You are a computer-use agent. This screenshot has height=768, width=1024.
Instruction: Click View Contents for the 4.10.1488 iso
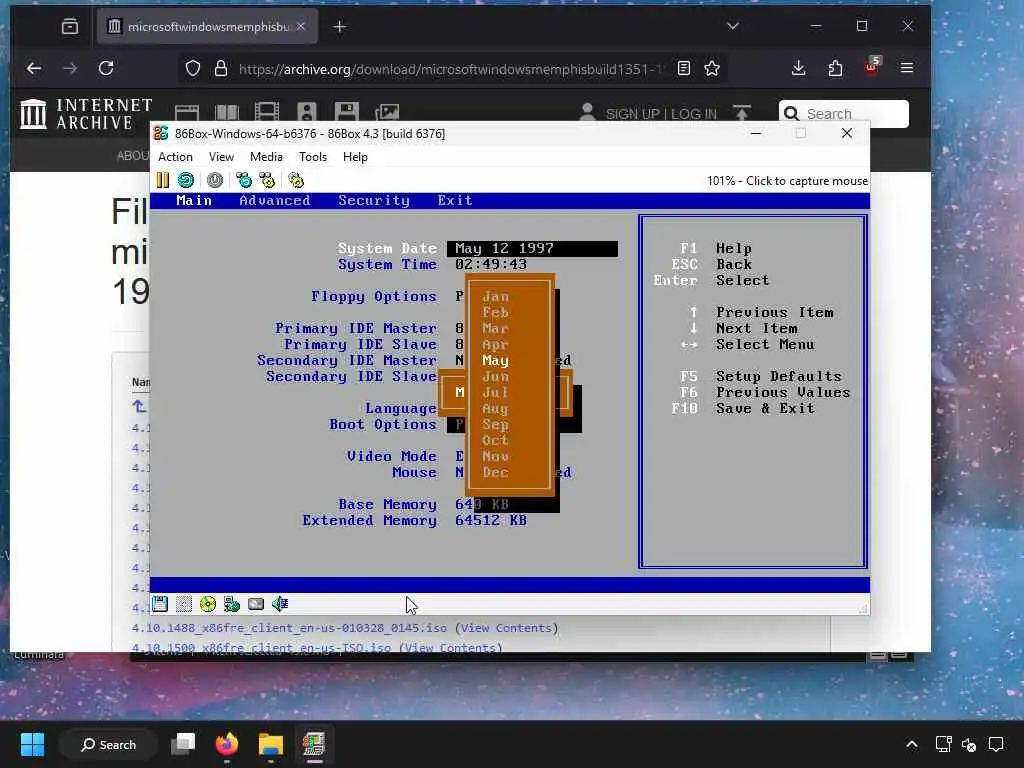(x=506, y=628)
